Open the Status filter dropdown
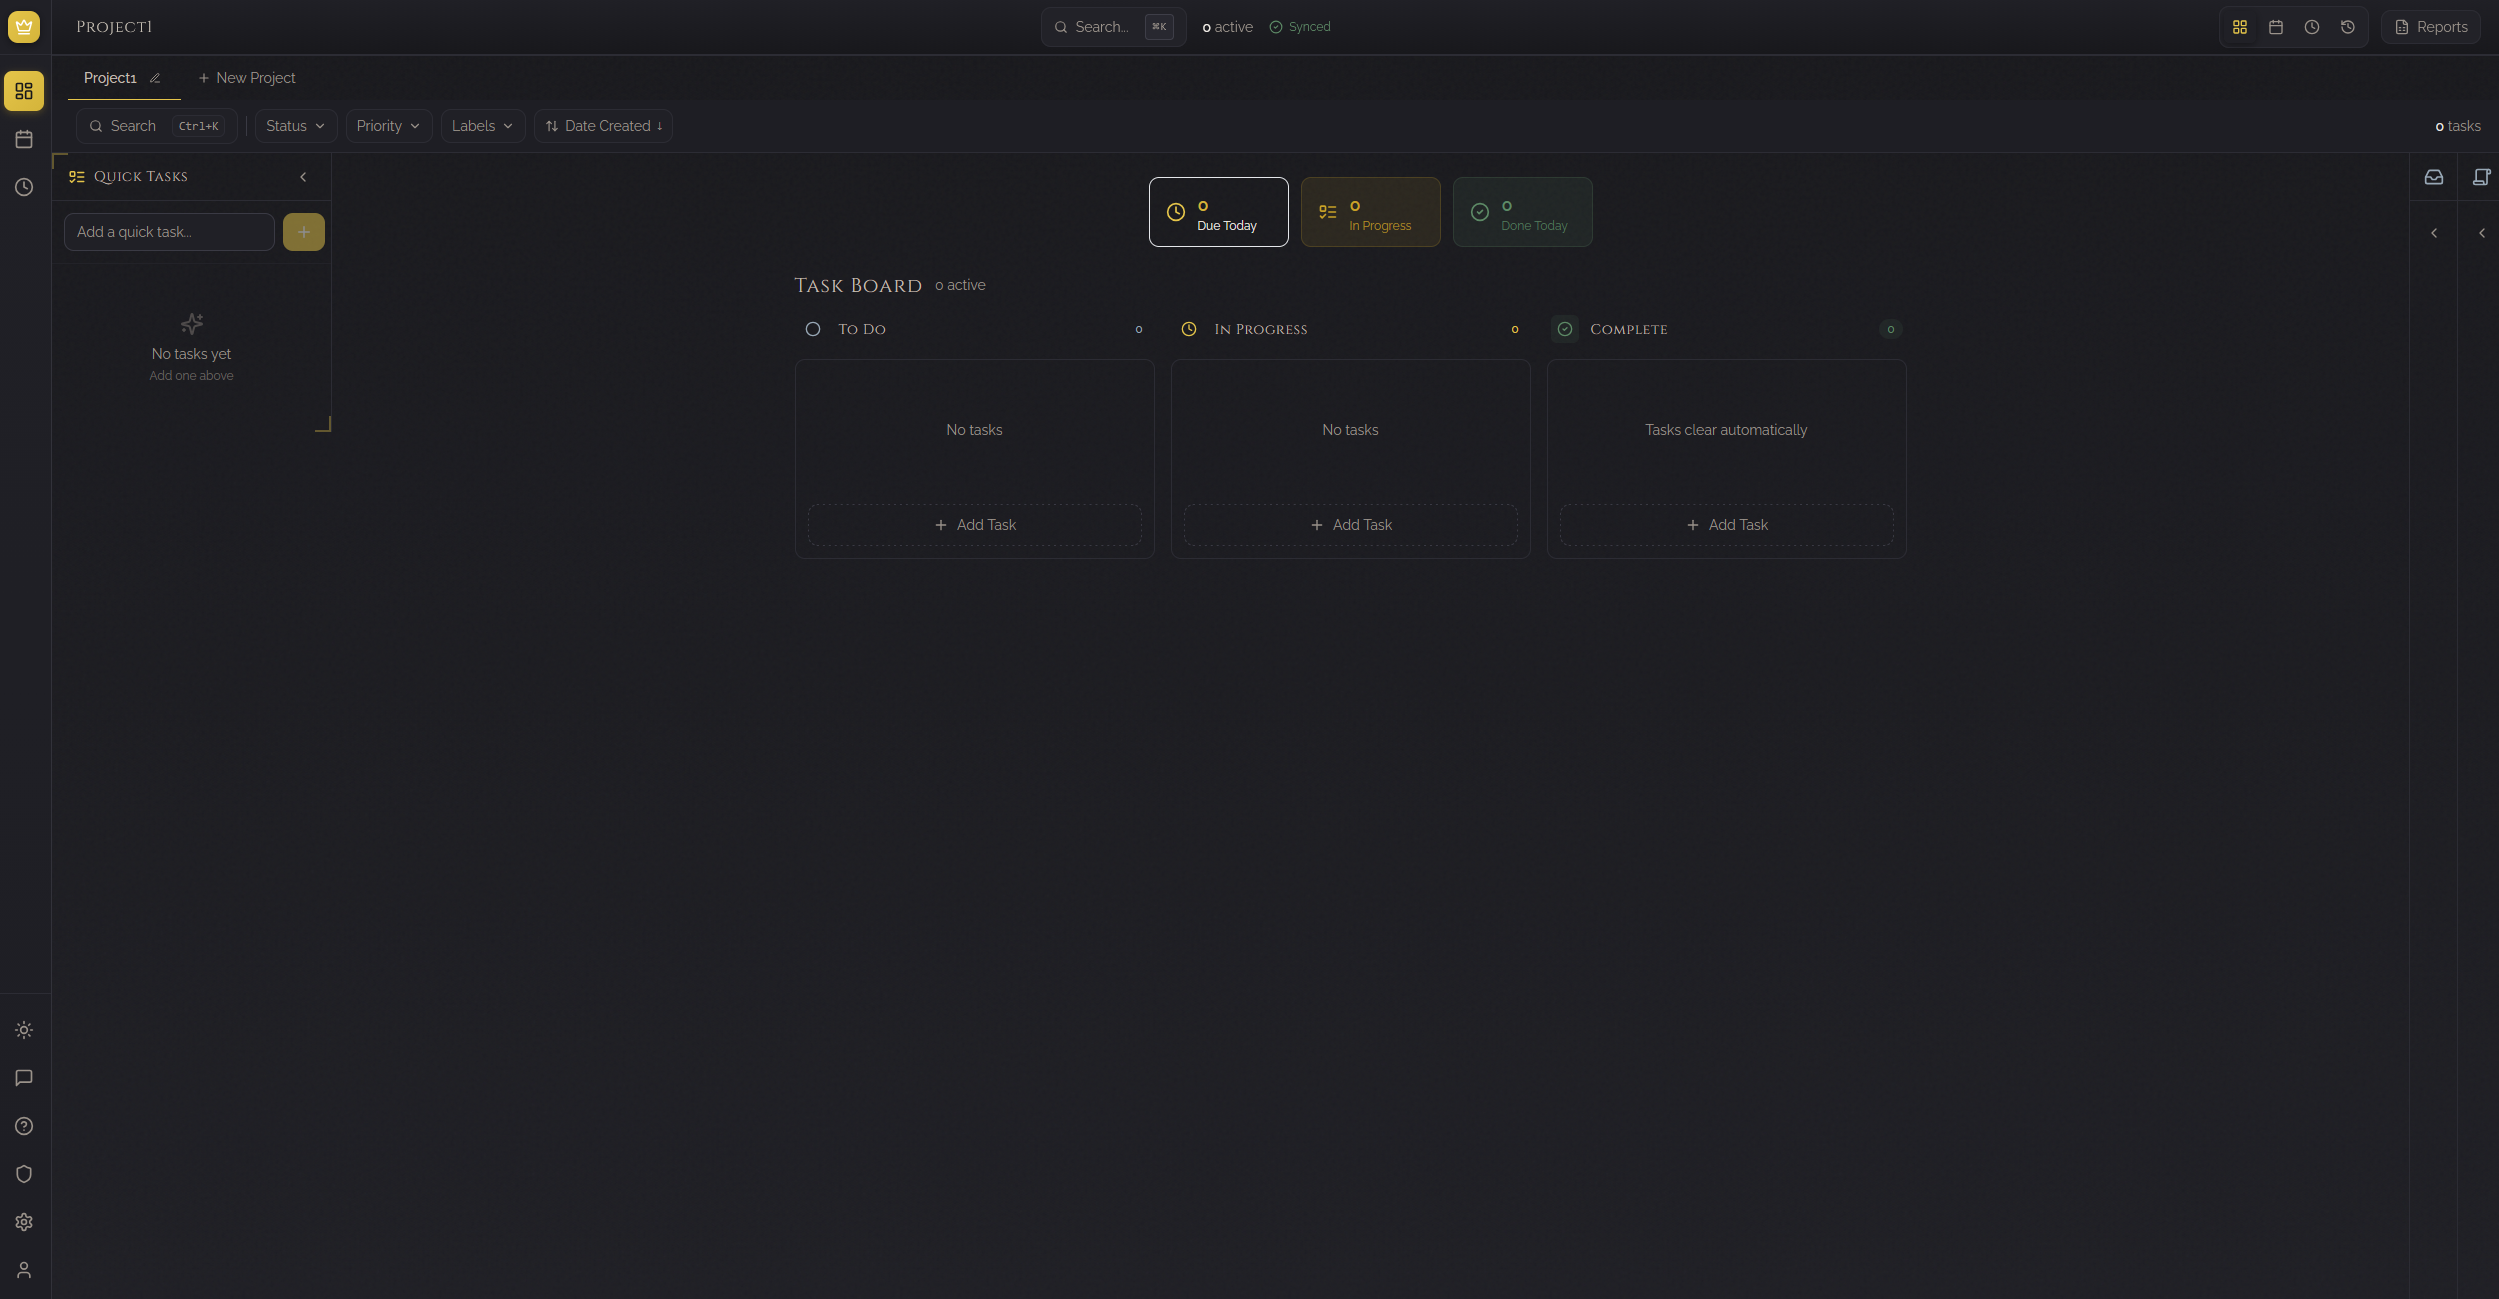The height and width of the screenshot is (1299, 2499). [x=295, y=126]
